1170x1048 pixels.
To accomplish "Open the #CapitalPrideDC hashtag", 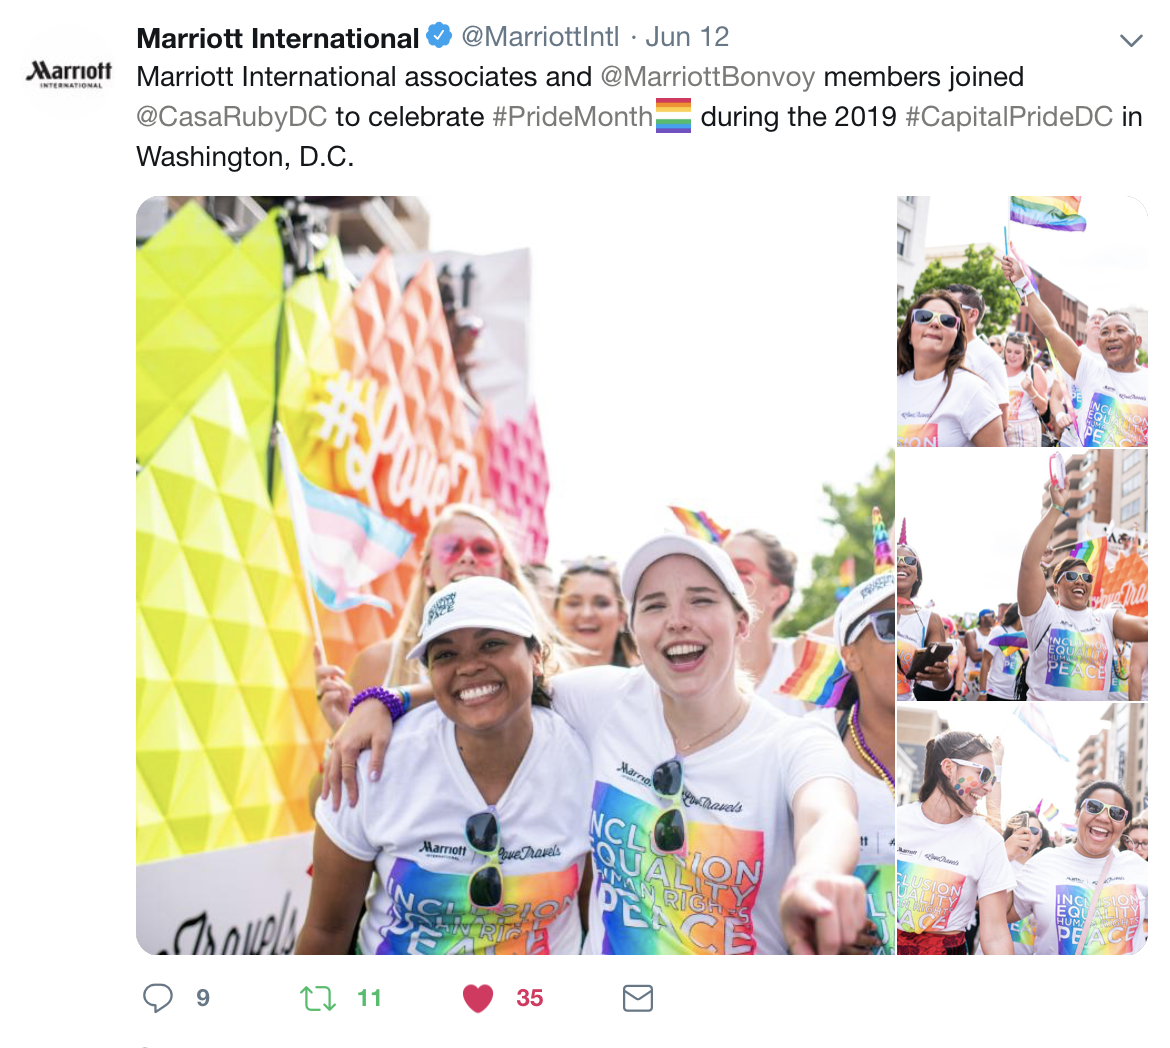I will [1009, 116].
